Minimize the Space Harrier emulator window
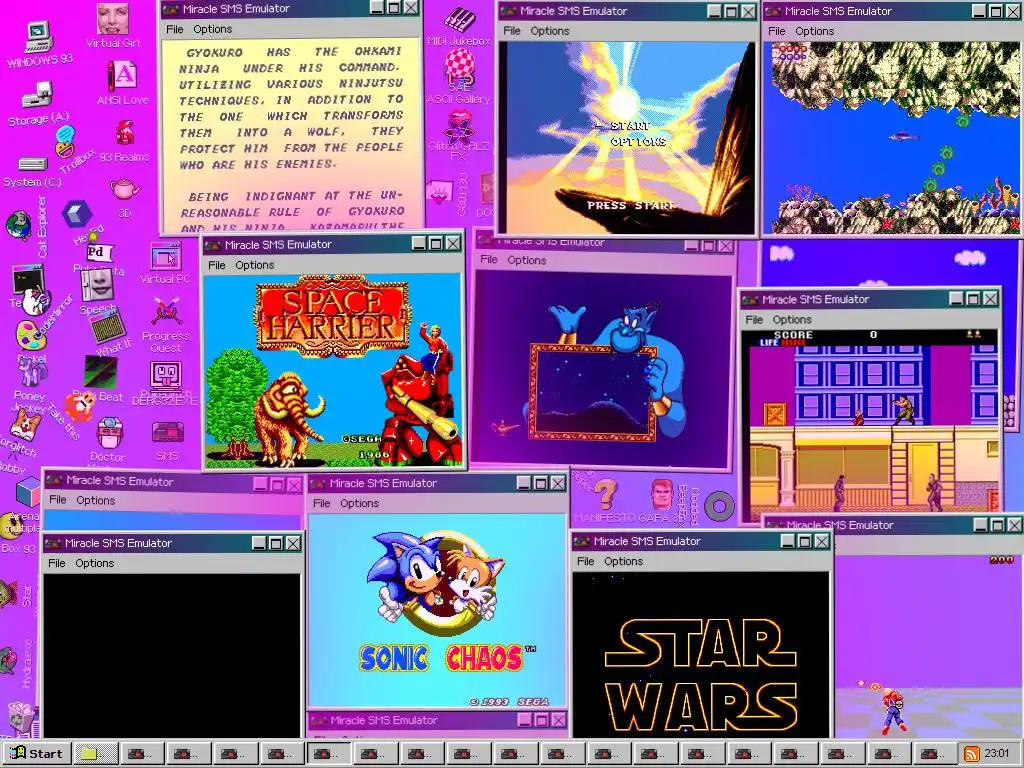This screenshot has width=1024, height=768. click(x=419, y=244)
